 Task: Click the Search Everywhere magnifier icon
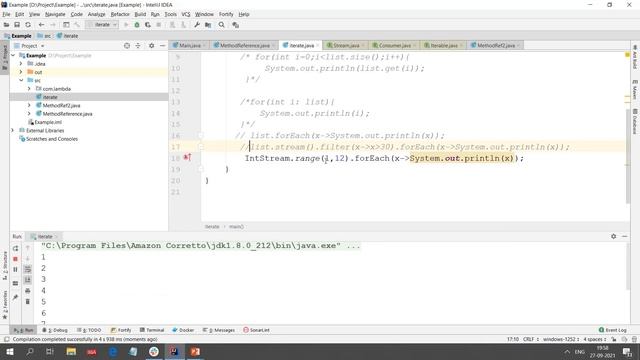coord(222,25)
